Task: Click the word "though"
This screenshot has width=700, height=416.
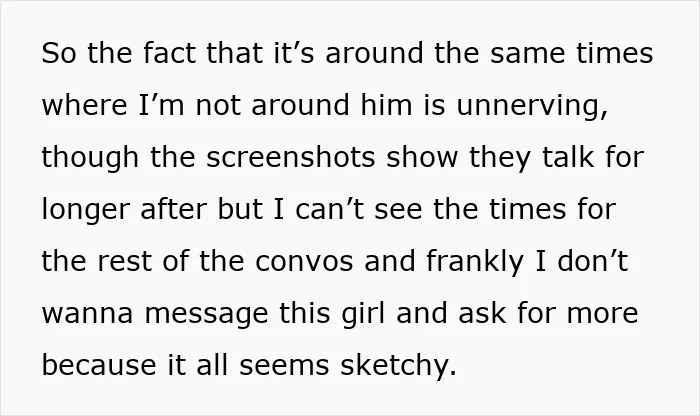Action: [90, 158]
